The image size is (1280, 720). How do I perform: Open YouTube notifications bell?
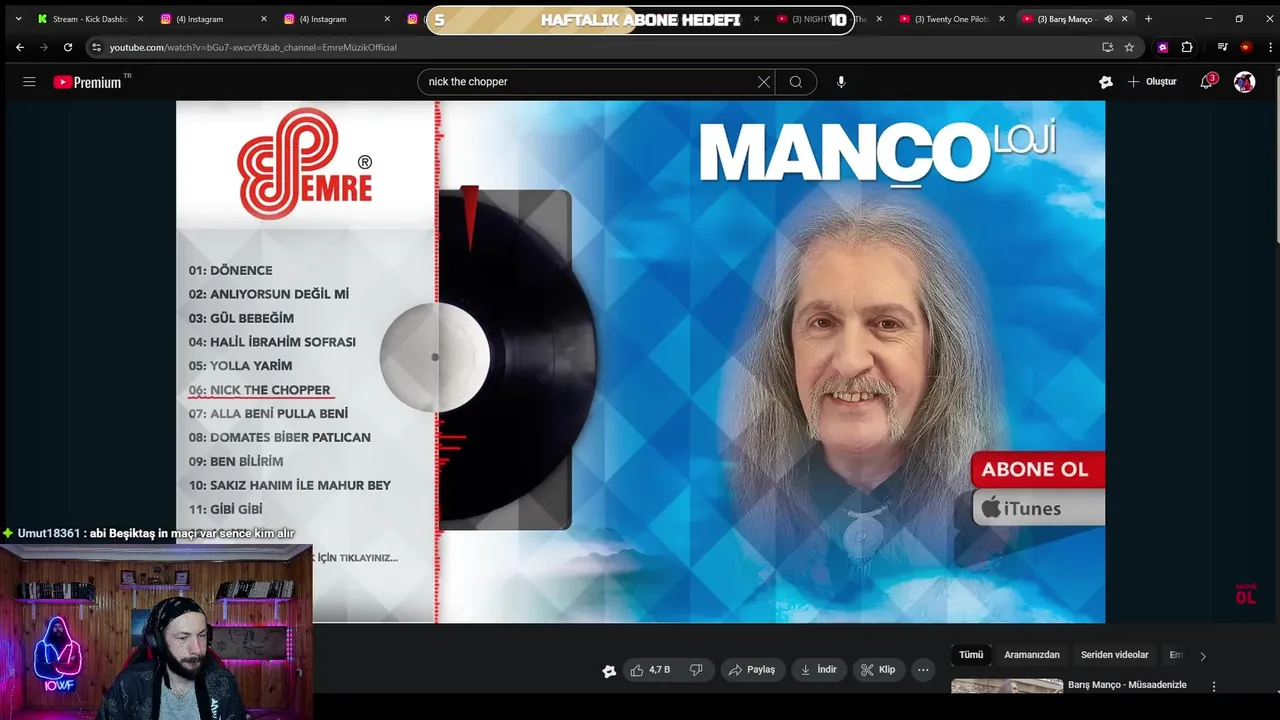pos(1207,82)
